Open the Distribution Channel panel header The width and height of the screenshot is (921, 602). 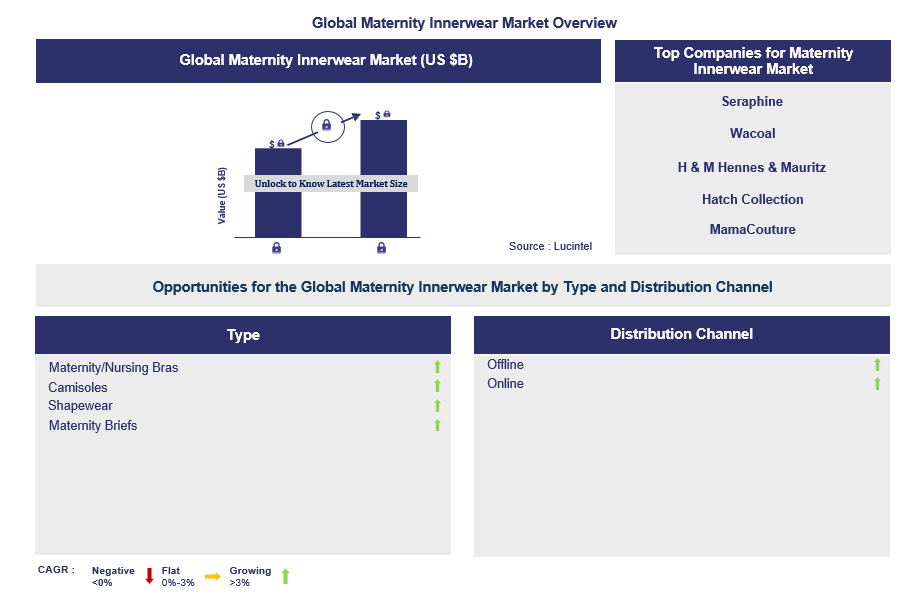681,334
